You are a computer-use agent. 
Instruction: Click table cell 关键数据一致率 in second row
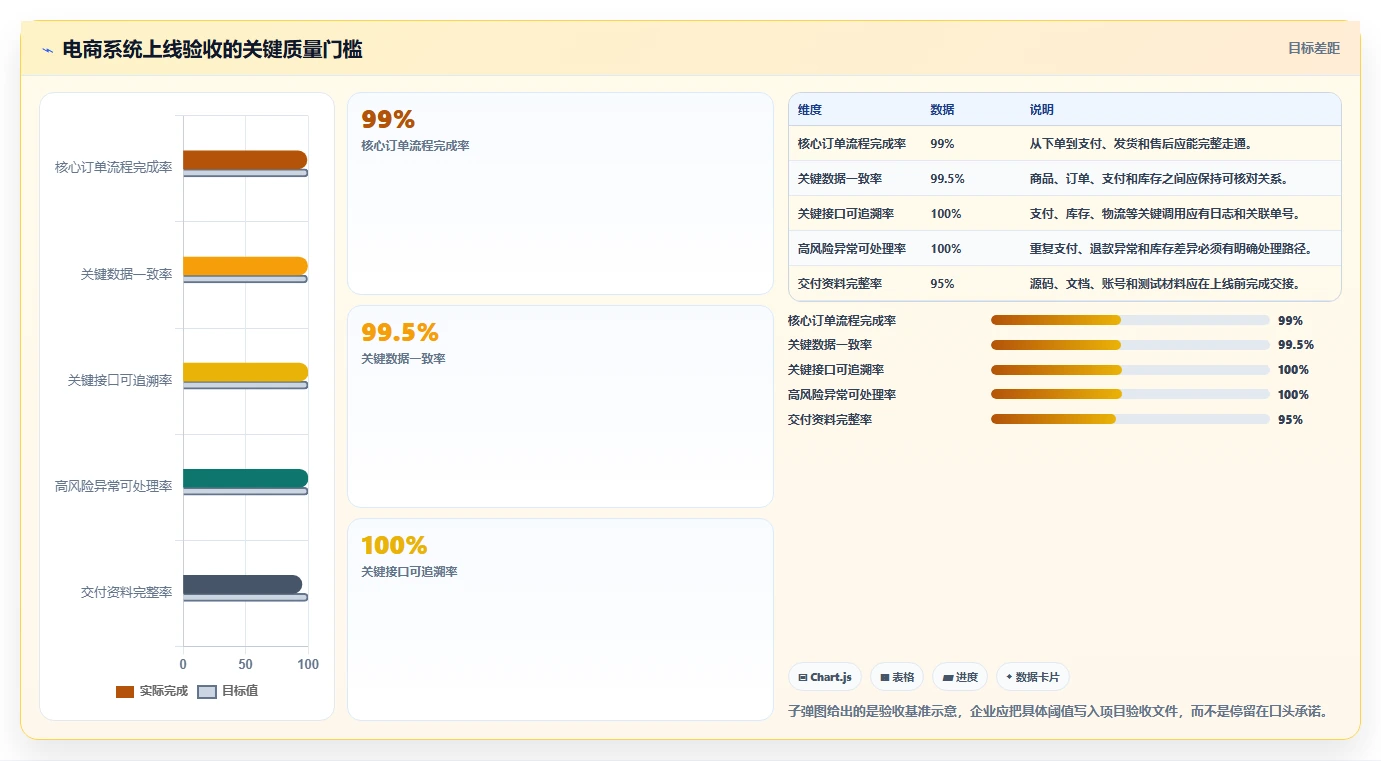pos(840,179)
